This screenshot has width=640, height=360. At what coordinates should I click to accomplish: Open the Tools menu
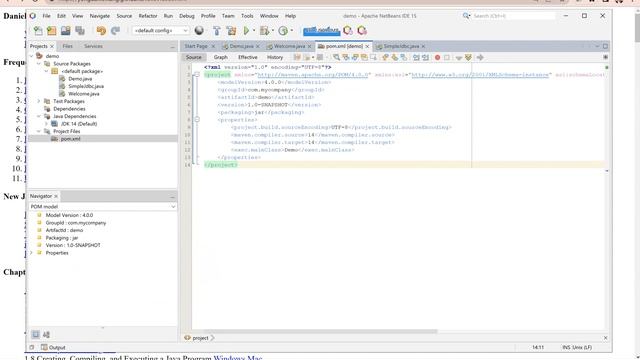(x=247, y=16)
